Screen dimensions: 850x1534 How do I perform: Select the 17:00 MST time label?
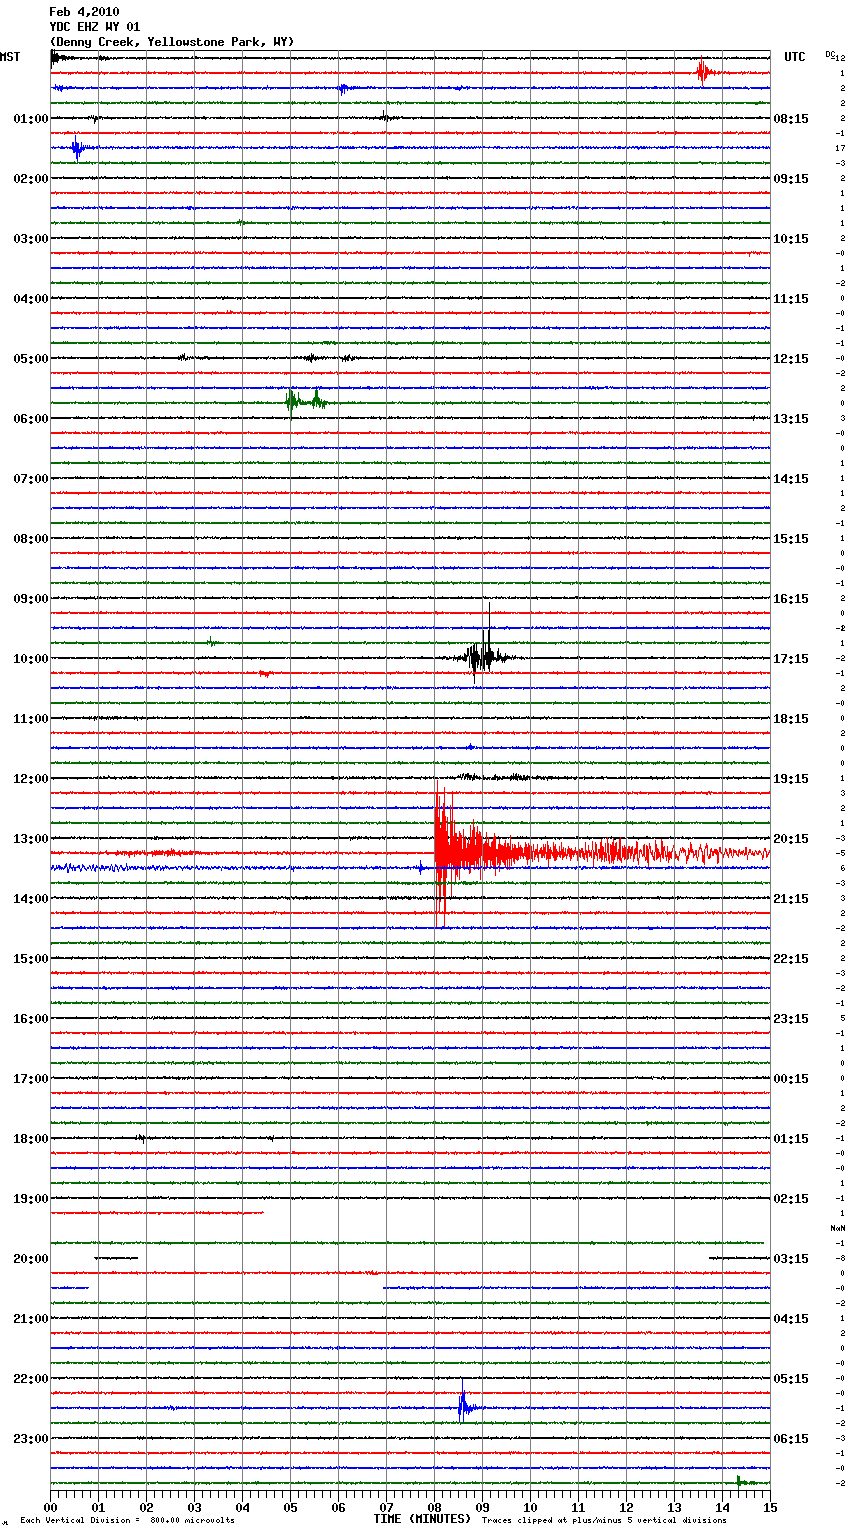(x=31, y=1079)
